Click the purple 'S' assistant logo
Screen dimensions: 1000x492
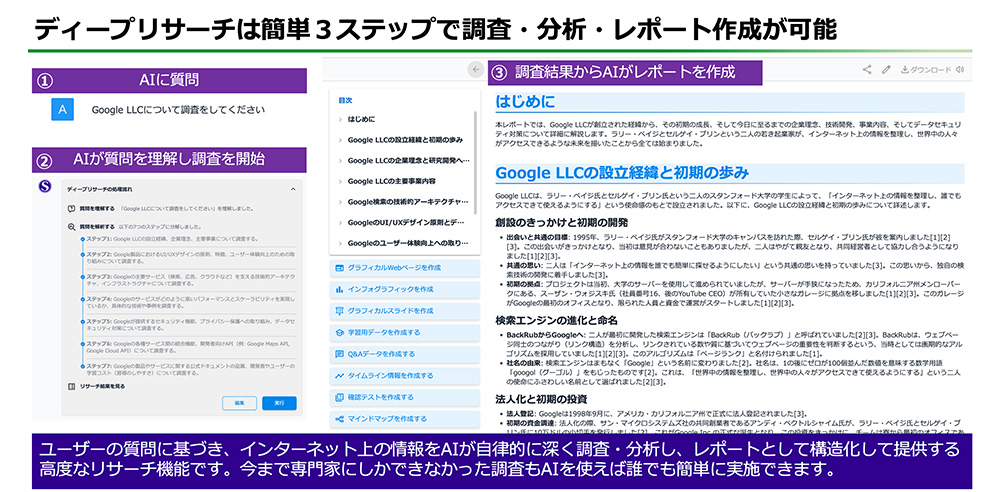(44, 187)
